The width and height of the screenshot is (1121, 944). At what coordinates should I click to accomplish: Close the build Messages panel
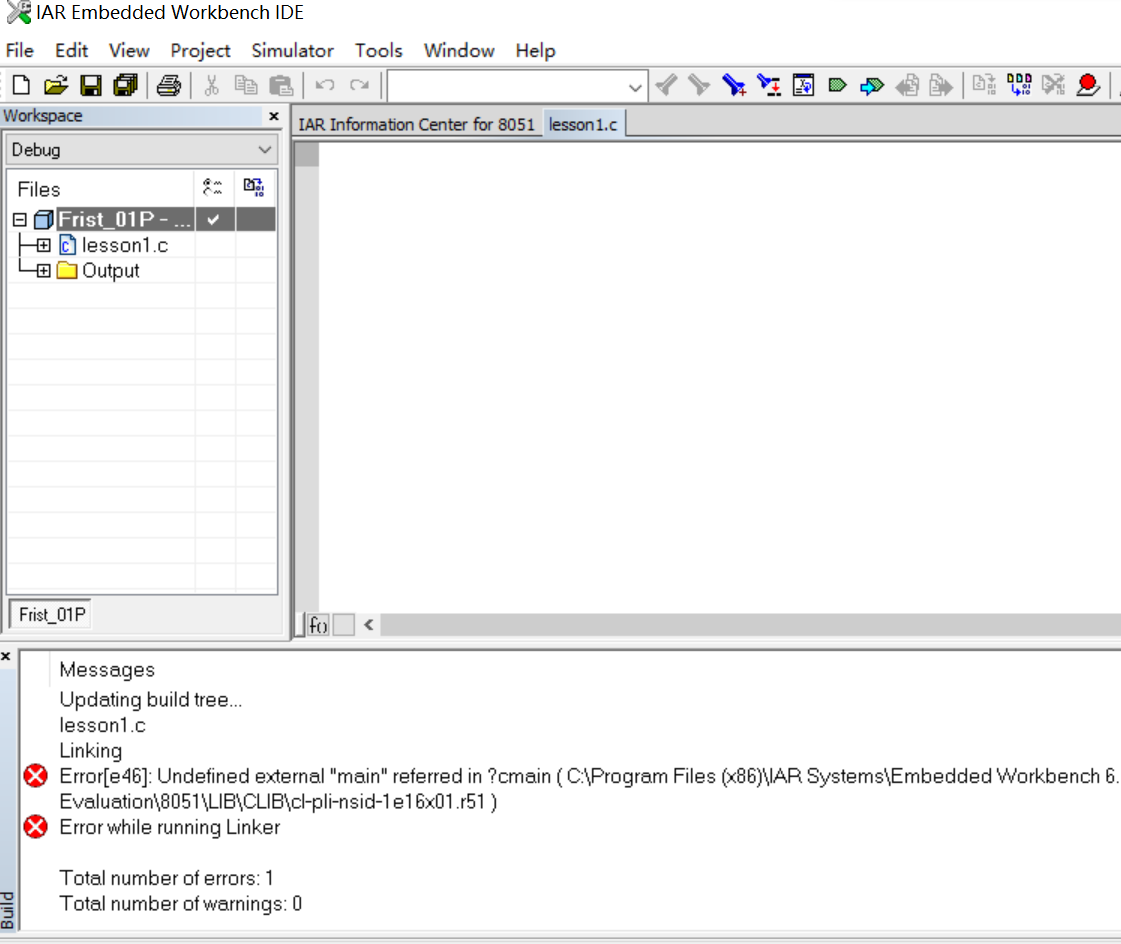tap(6, 656)
